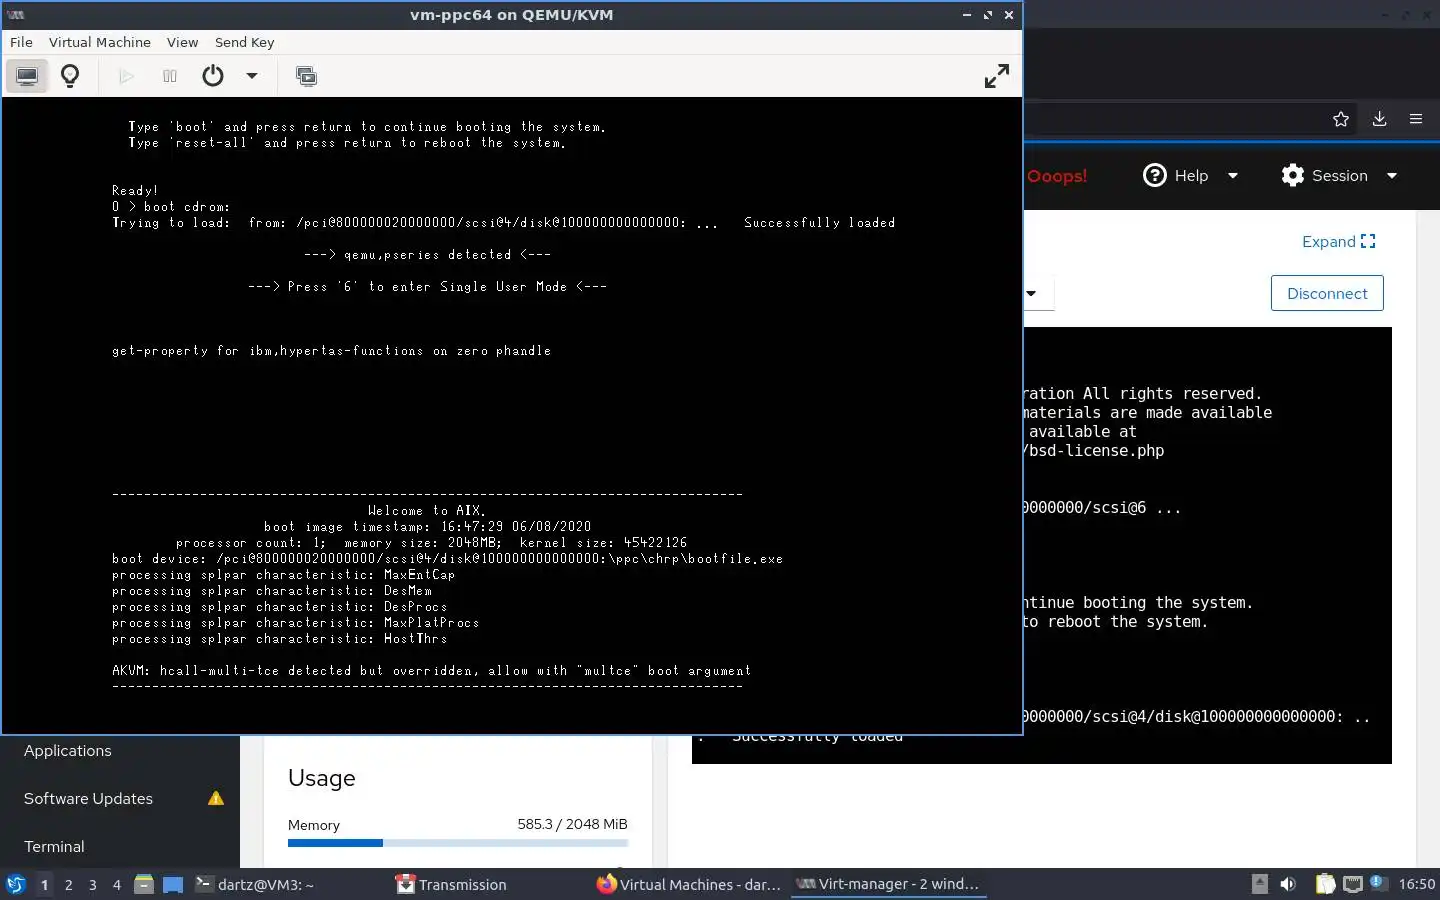Open the Send Key menu

point(244,42)
